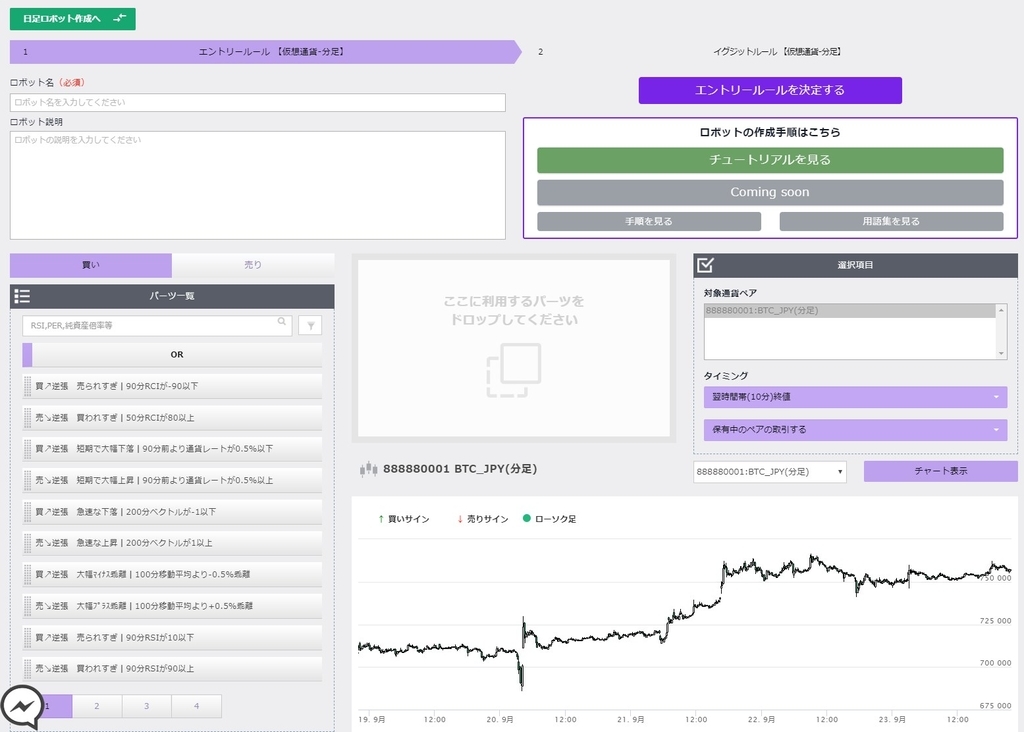Click the チュートリアルを見る button
Viewport: 1024px width, 732px height.
770,160
